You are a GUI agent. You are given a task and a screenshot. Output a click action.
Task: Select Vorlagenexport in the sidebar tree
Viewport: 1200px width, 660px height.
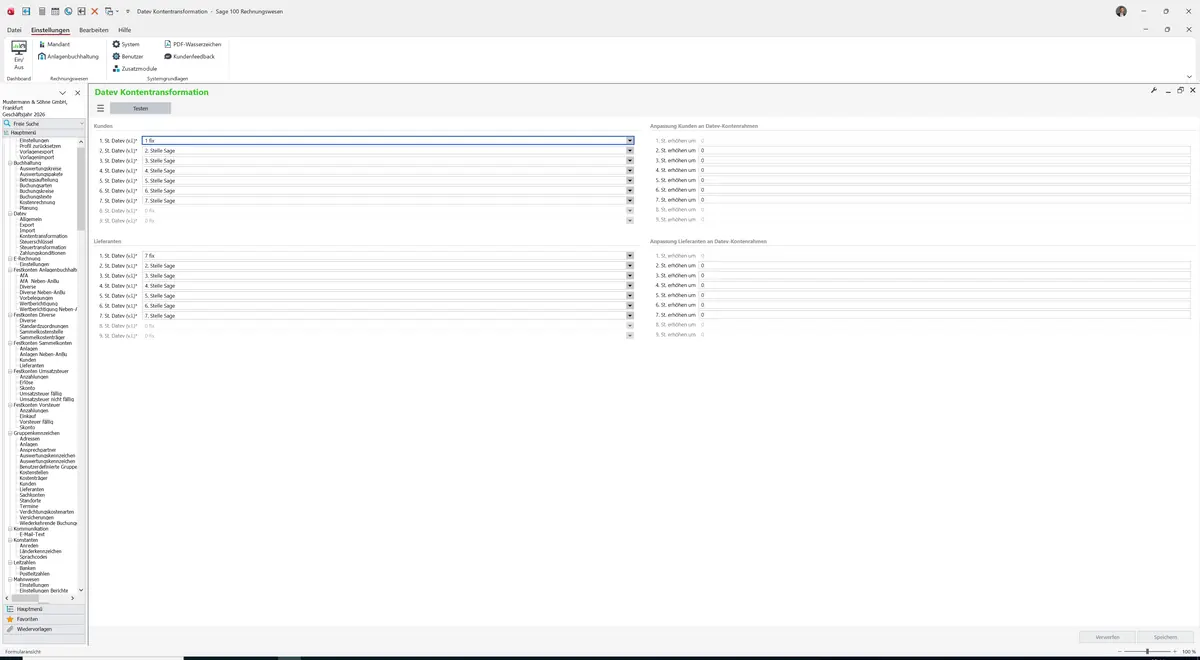click(x=37, y=151)
